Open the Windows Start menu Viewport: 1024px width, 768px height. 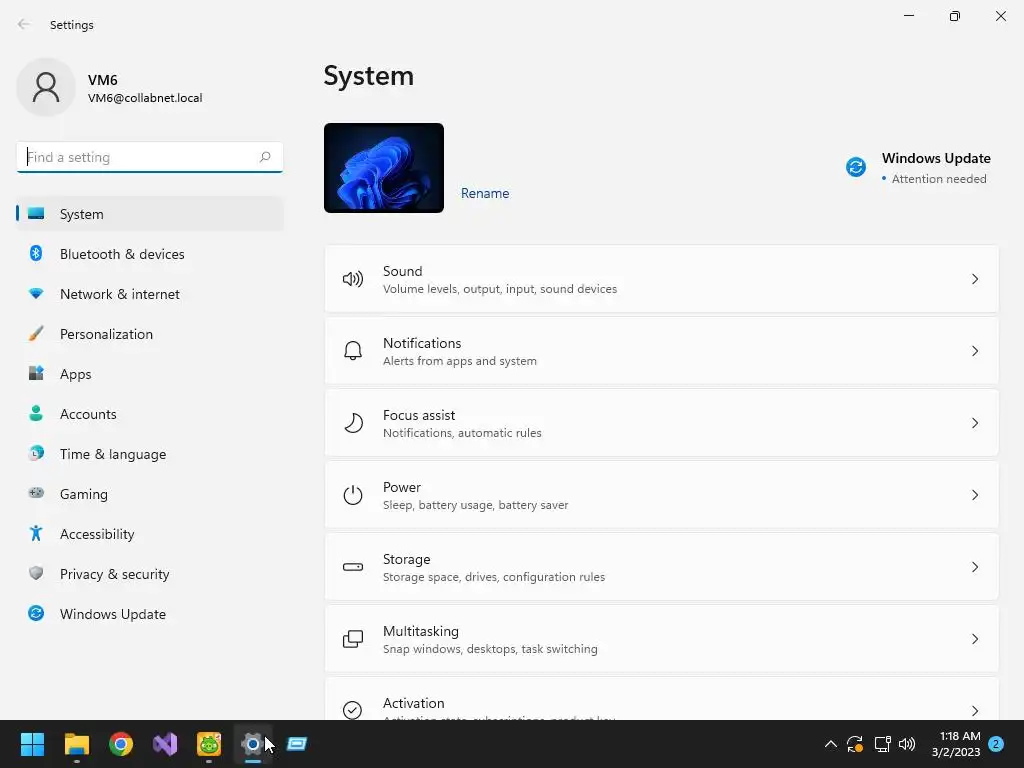pyautogui.click(x=32, y=744)
